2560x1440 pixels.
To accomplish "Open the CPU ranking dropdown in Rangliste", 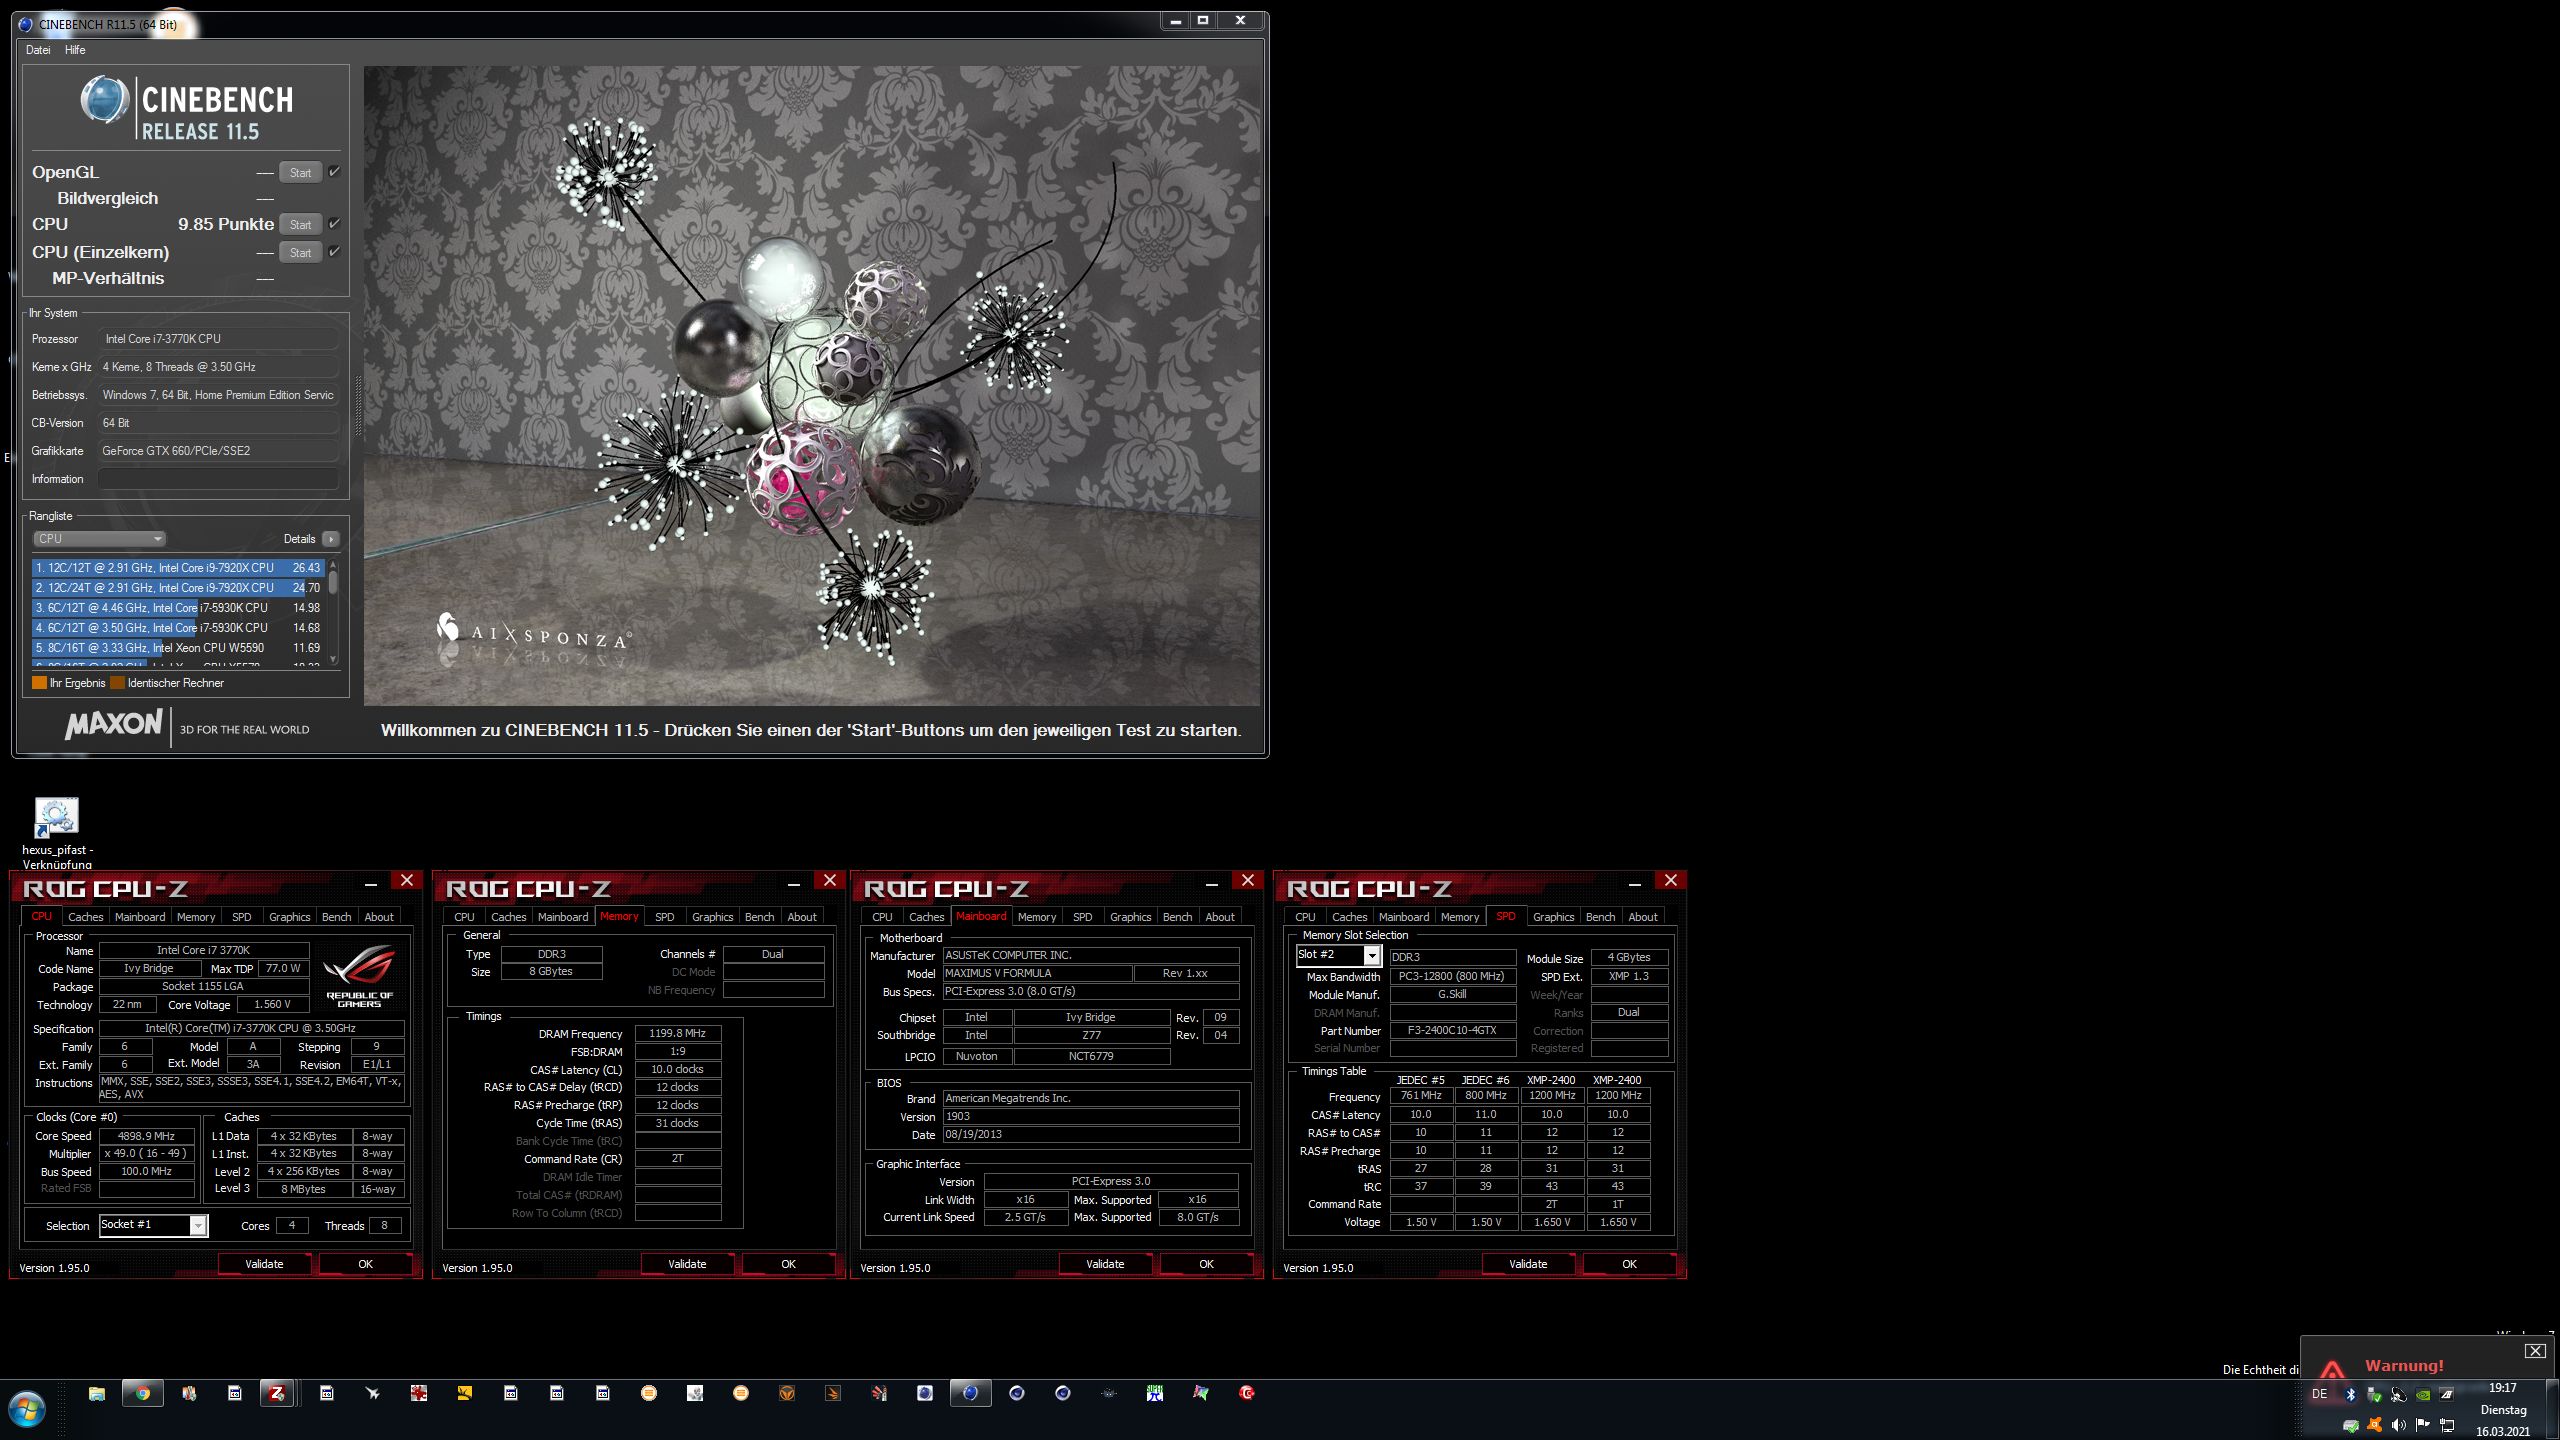I will [99, 539].
